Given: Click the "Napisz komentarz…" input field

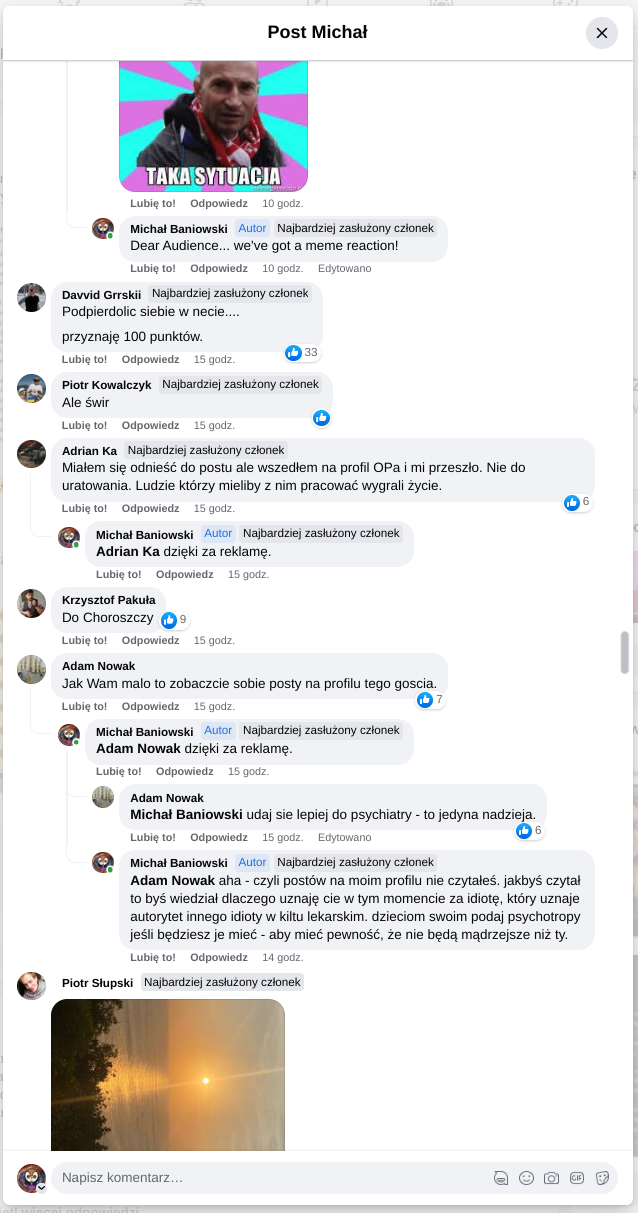Looking at the screenshot, I should tap(270, 1178).
